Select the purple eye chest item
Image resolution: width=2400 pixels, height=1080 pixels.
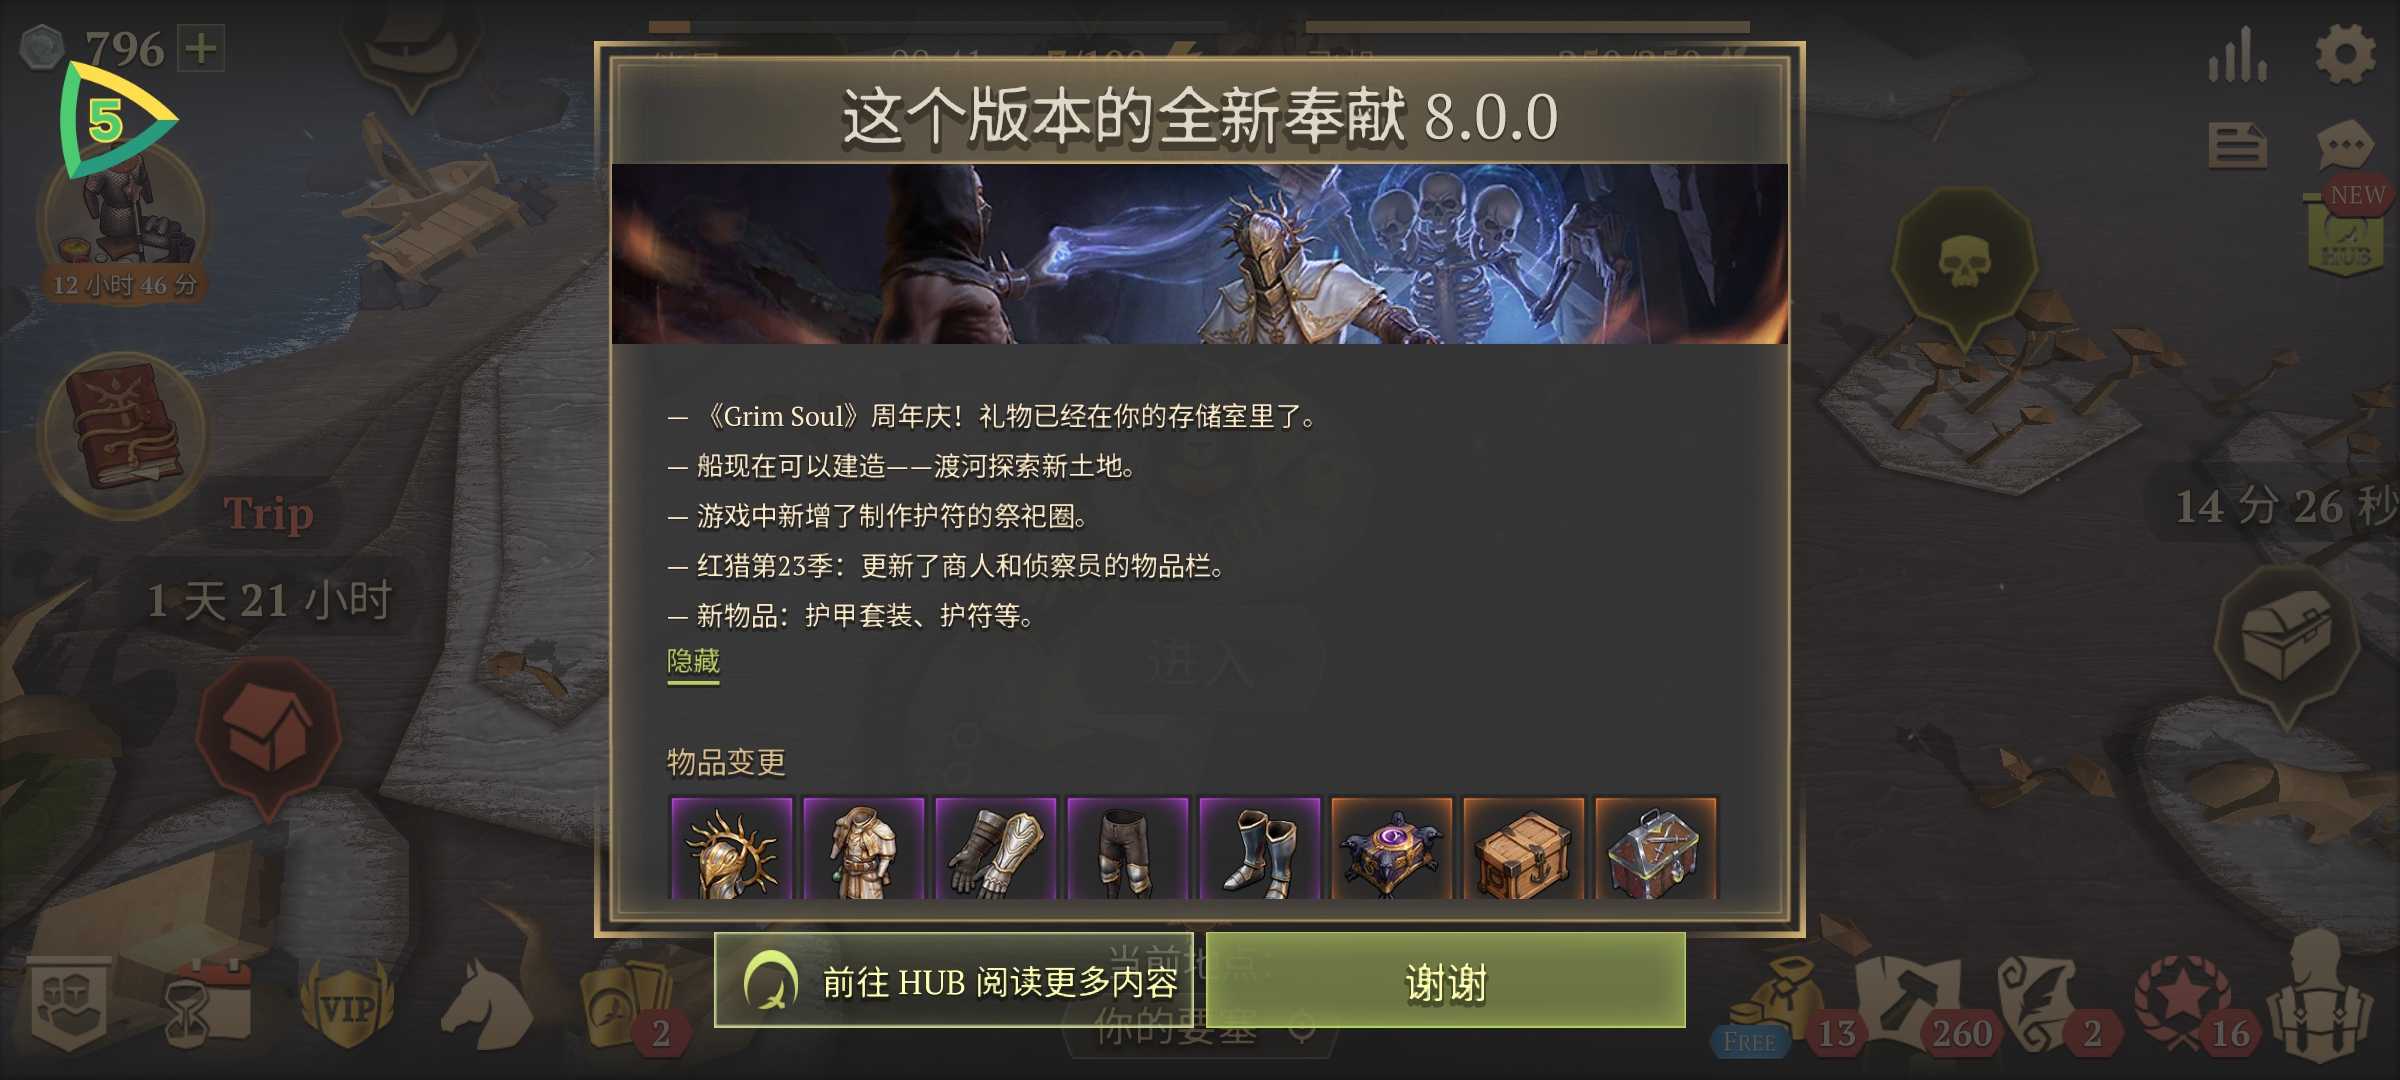[1391, 848]
